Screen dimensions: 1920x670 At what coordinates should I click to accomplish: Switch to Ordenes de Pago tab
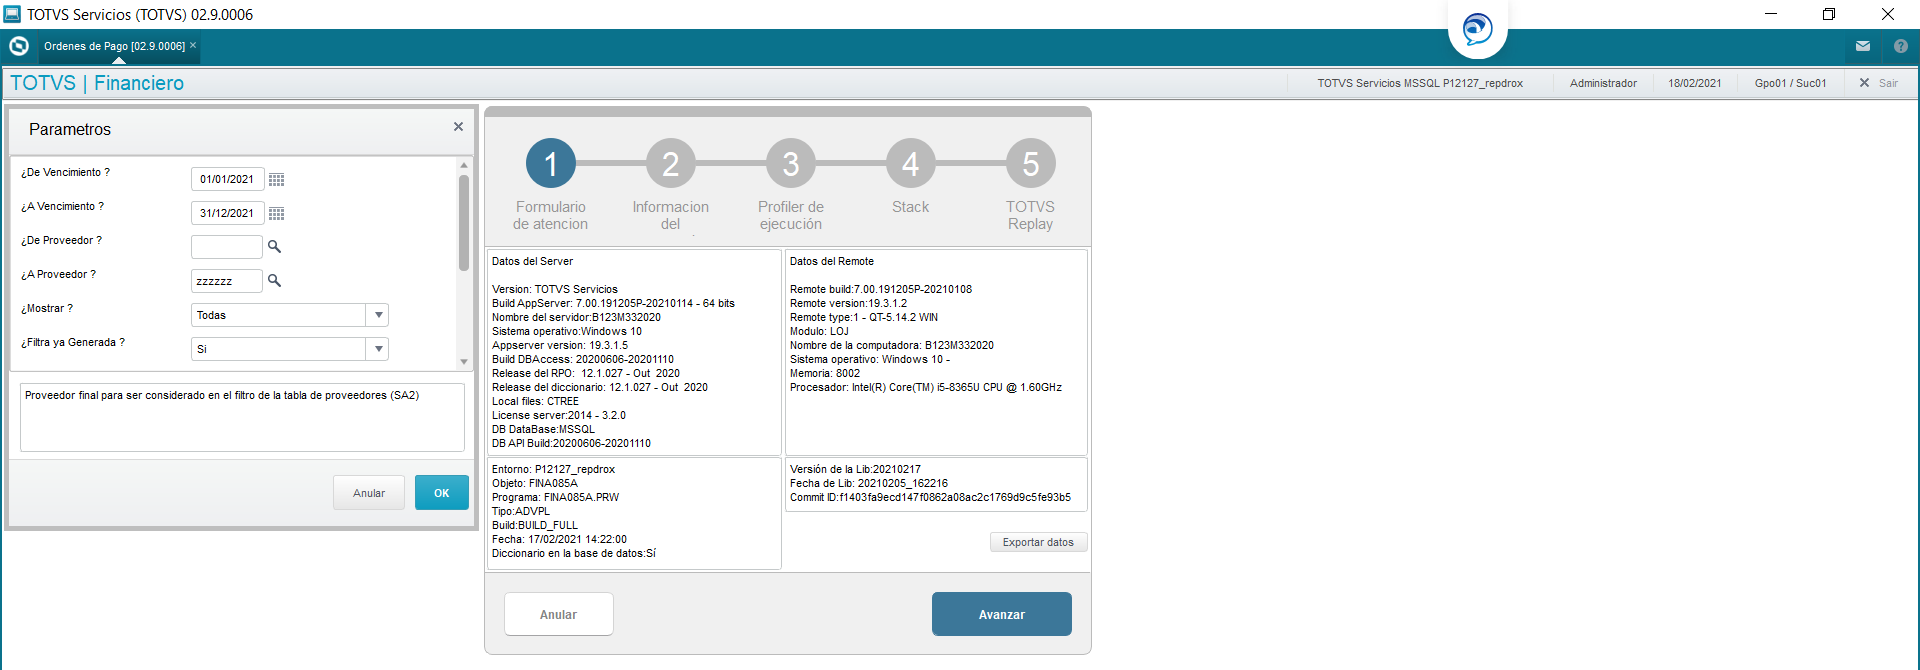pyautogui.click(x=114, y=46)
